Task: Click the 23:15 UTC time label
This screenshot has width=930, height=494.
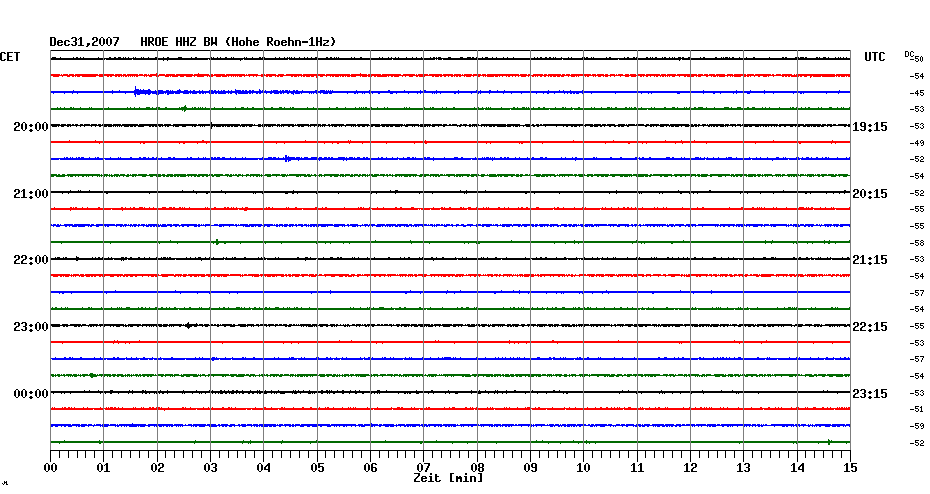Action: click(870, 394)
